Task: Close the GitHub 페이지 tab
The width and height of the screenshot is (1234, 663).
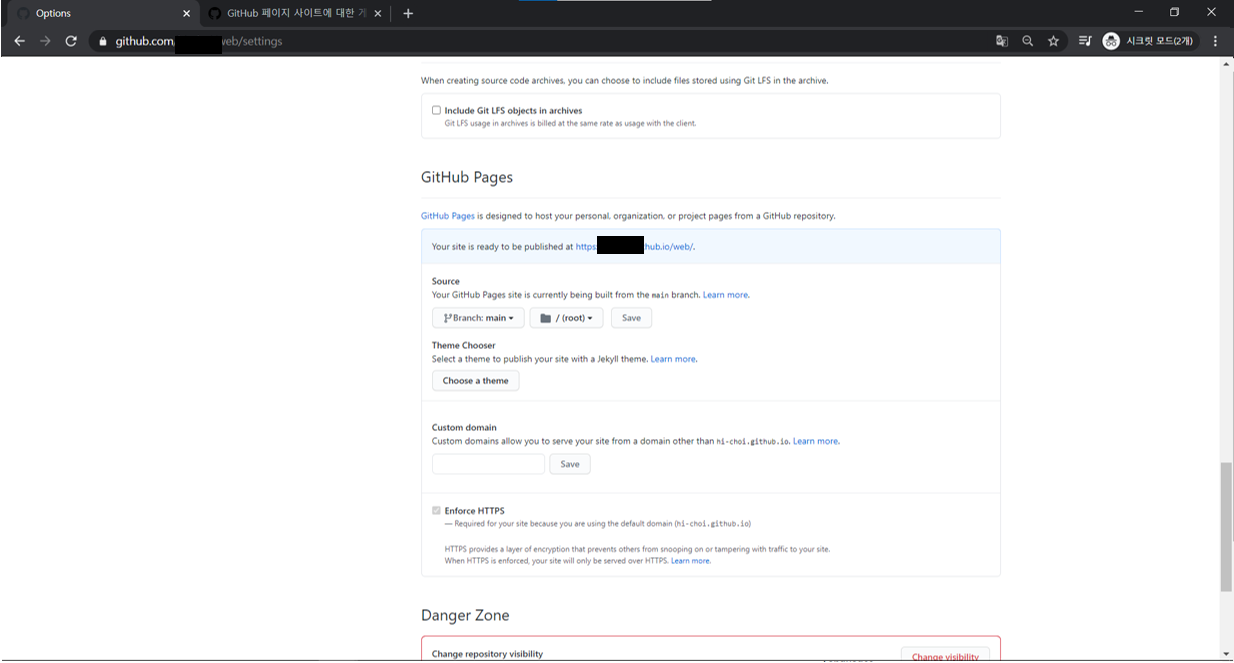Action: point(377,13)
